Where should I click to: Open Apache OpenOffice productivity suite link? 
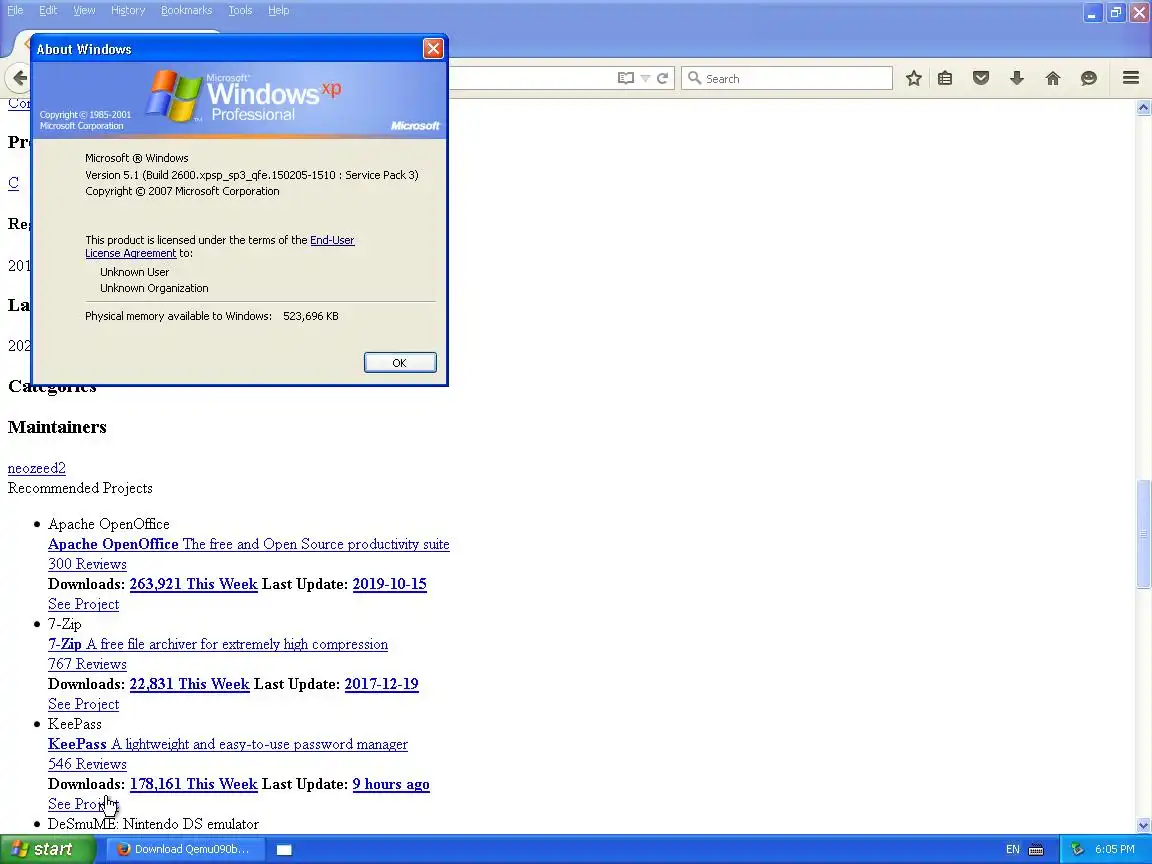tap(248, 544)
